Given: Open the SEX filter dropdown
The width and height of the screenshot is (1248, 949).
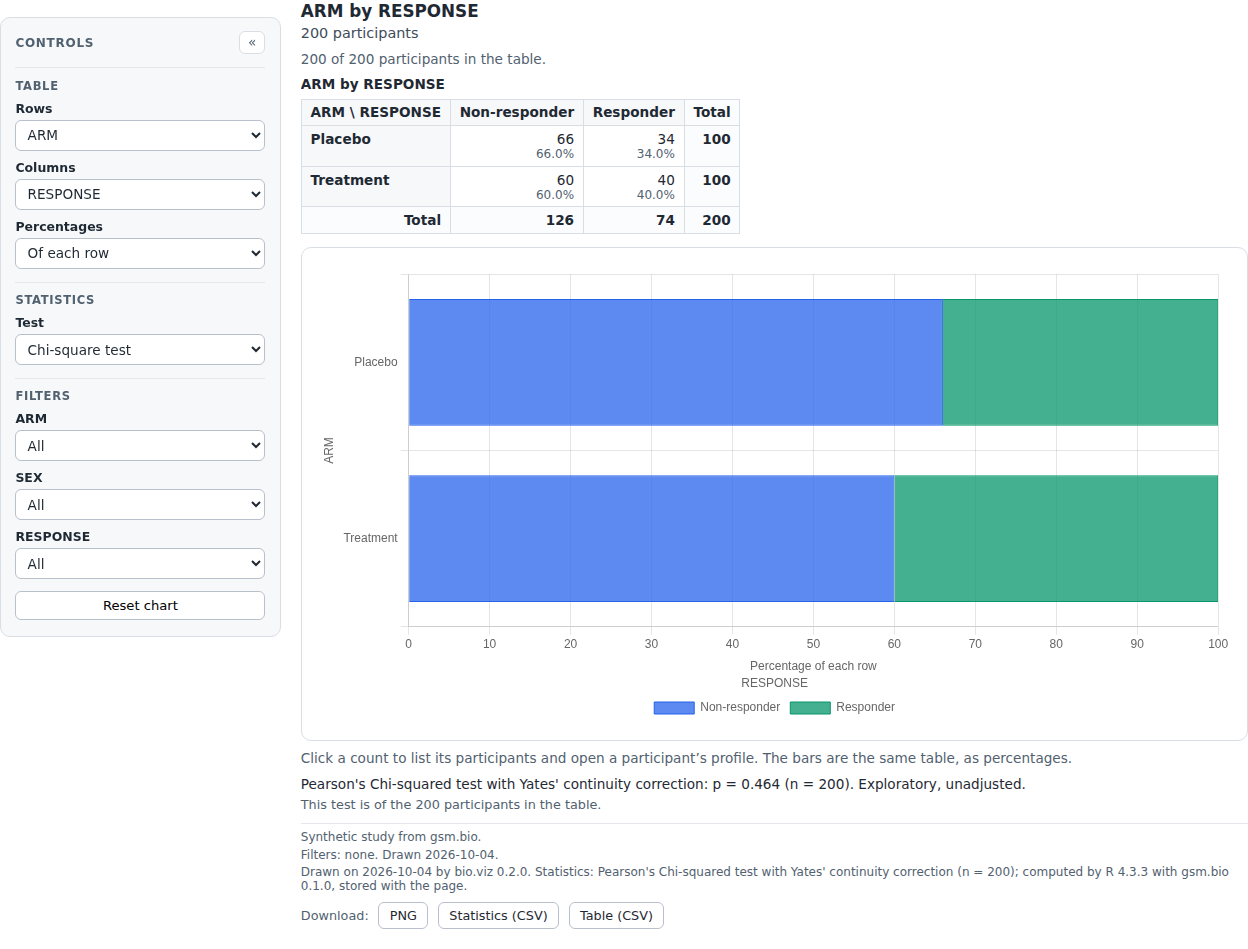Looking at the screenshot, I should pos(140,505).
